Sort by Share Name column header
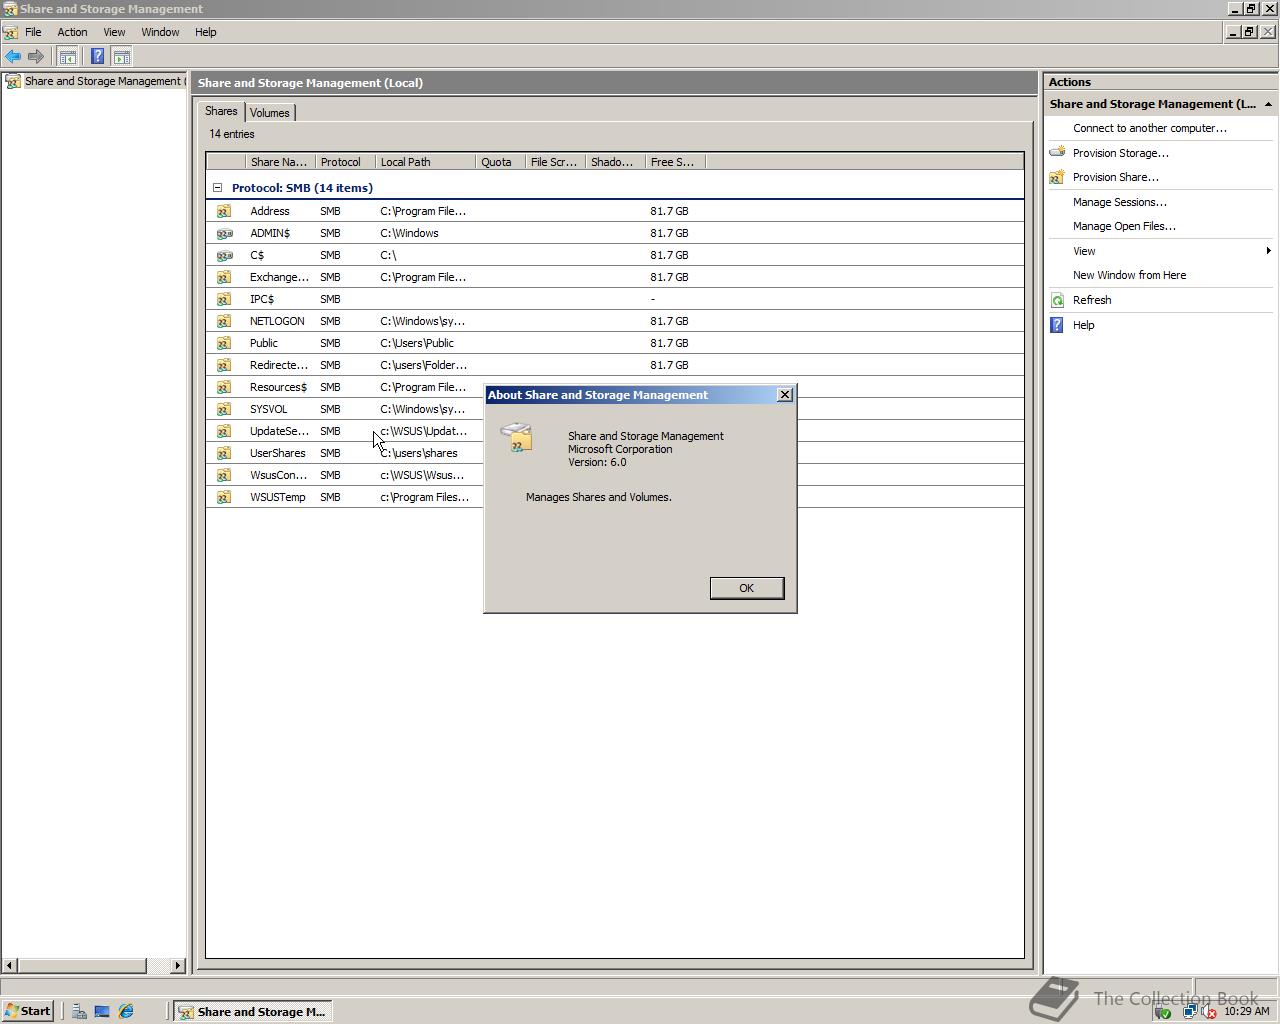Image resolution: width=1280 pixels, height=1024 pixels. 280,161
